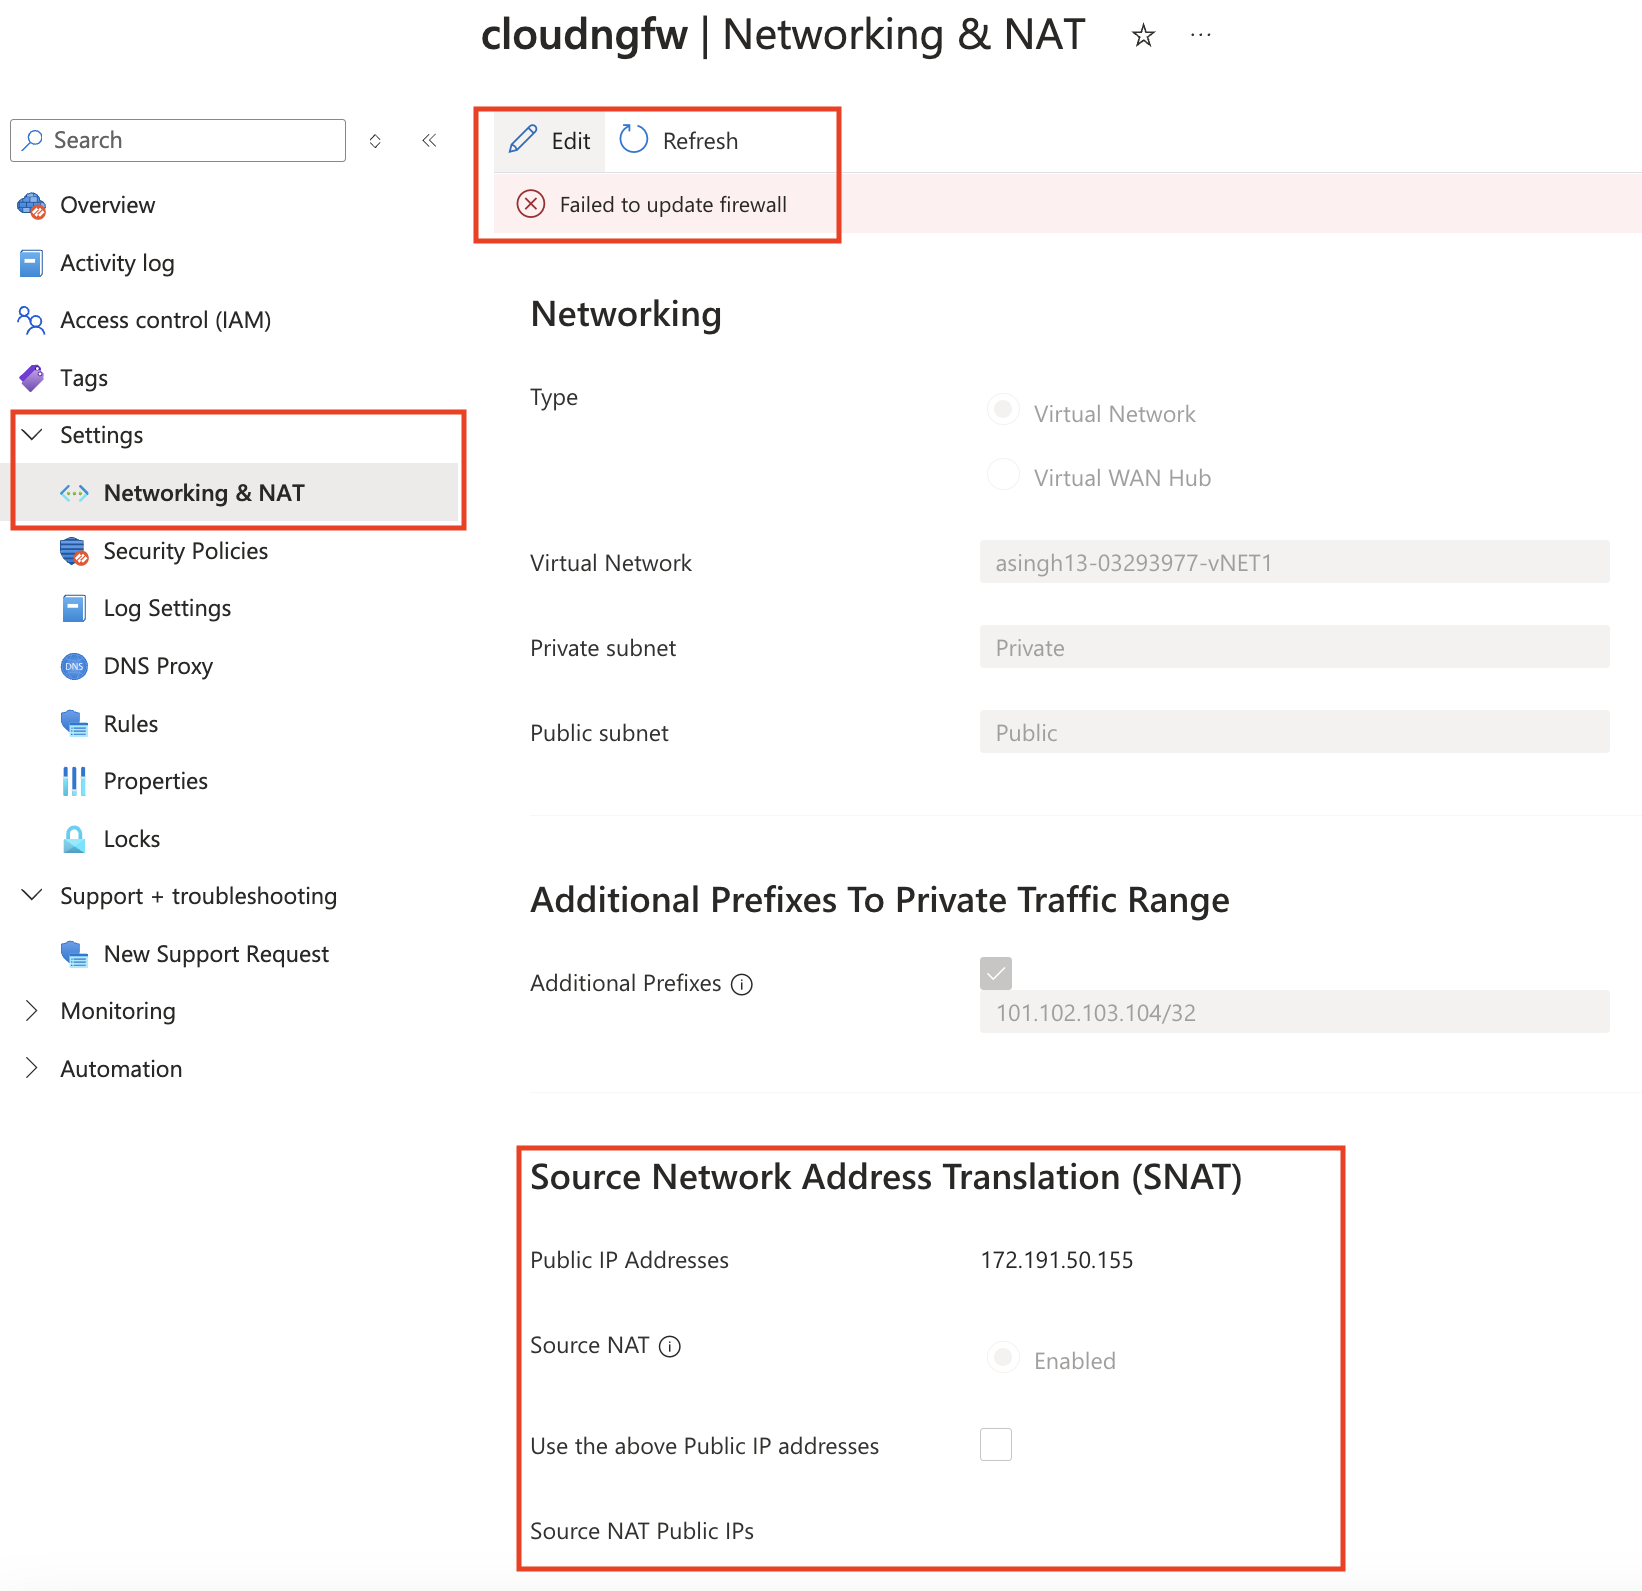
Task: Star cloudngfw as a favorite
Action: [1142, 35]
